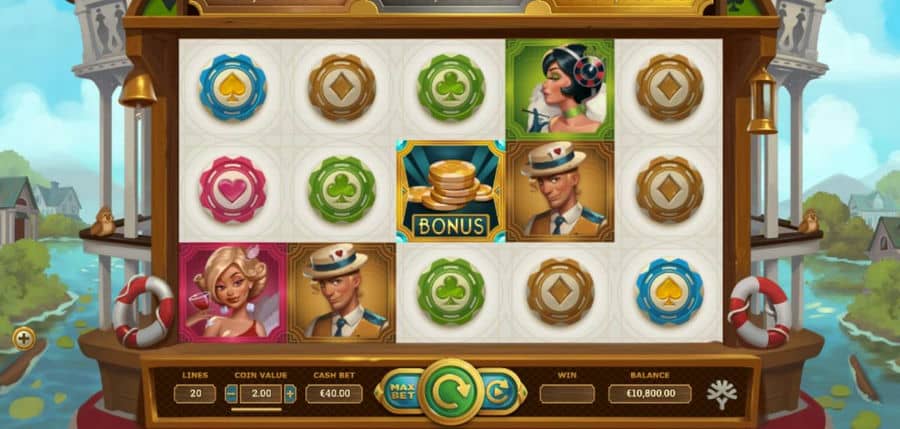Select the dark-haired lady symbol on green background

tap(560, 90)
